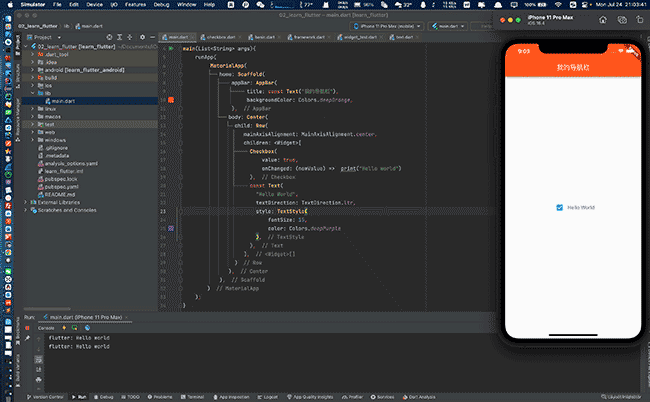Screen dimensions: 650x402
Task: Open the iPhone 11 Pro Max device selector
Action: point(387,26)
